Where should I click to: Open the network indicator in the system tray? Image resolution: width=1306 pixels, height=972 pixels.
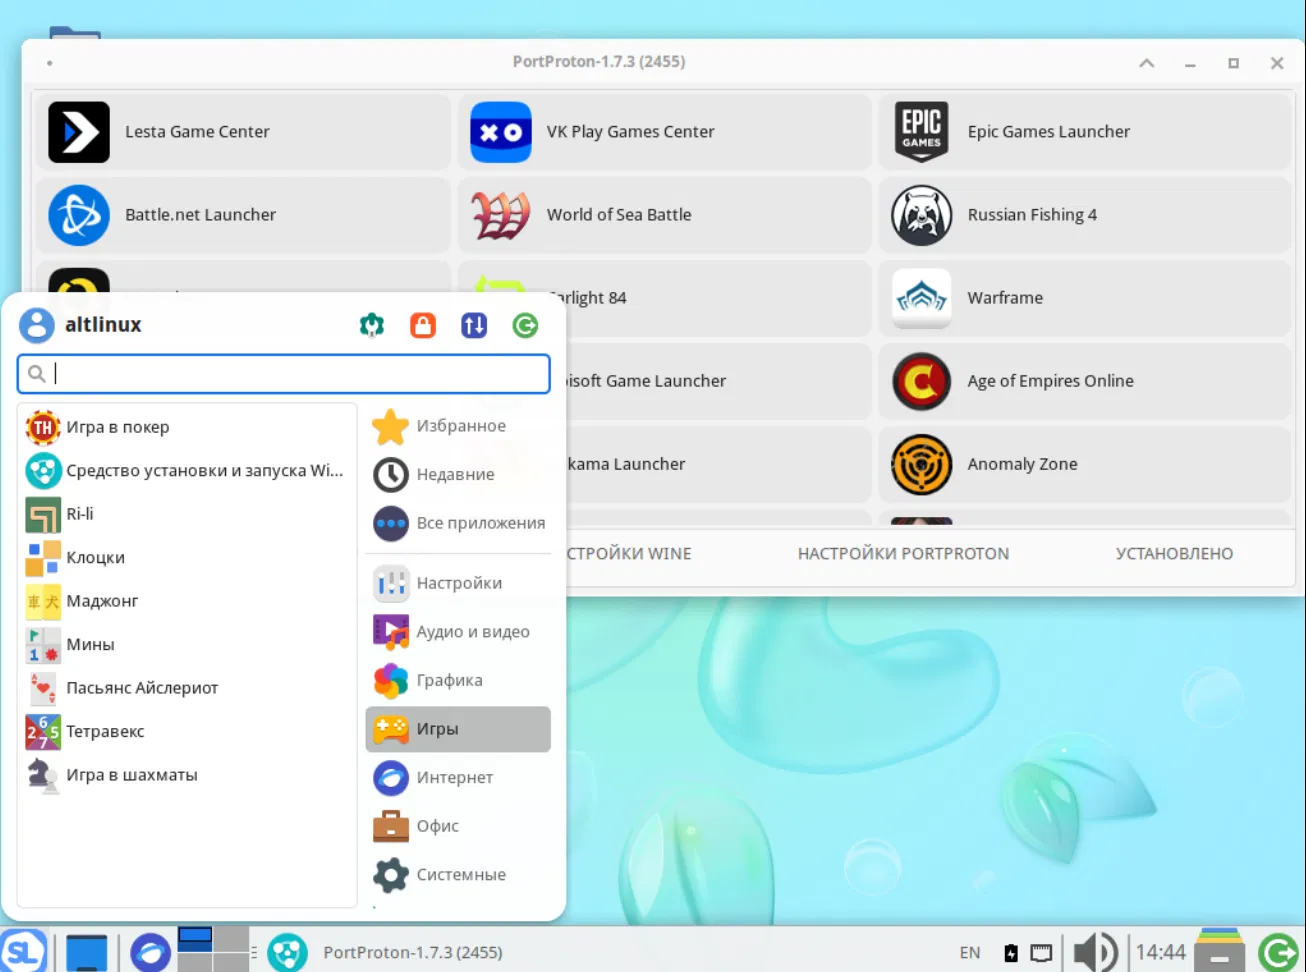1041,953
